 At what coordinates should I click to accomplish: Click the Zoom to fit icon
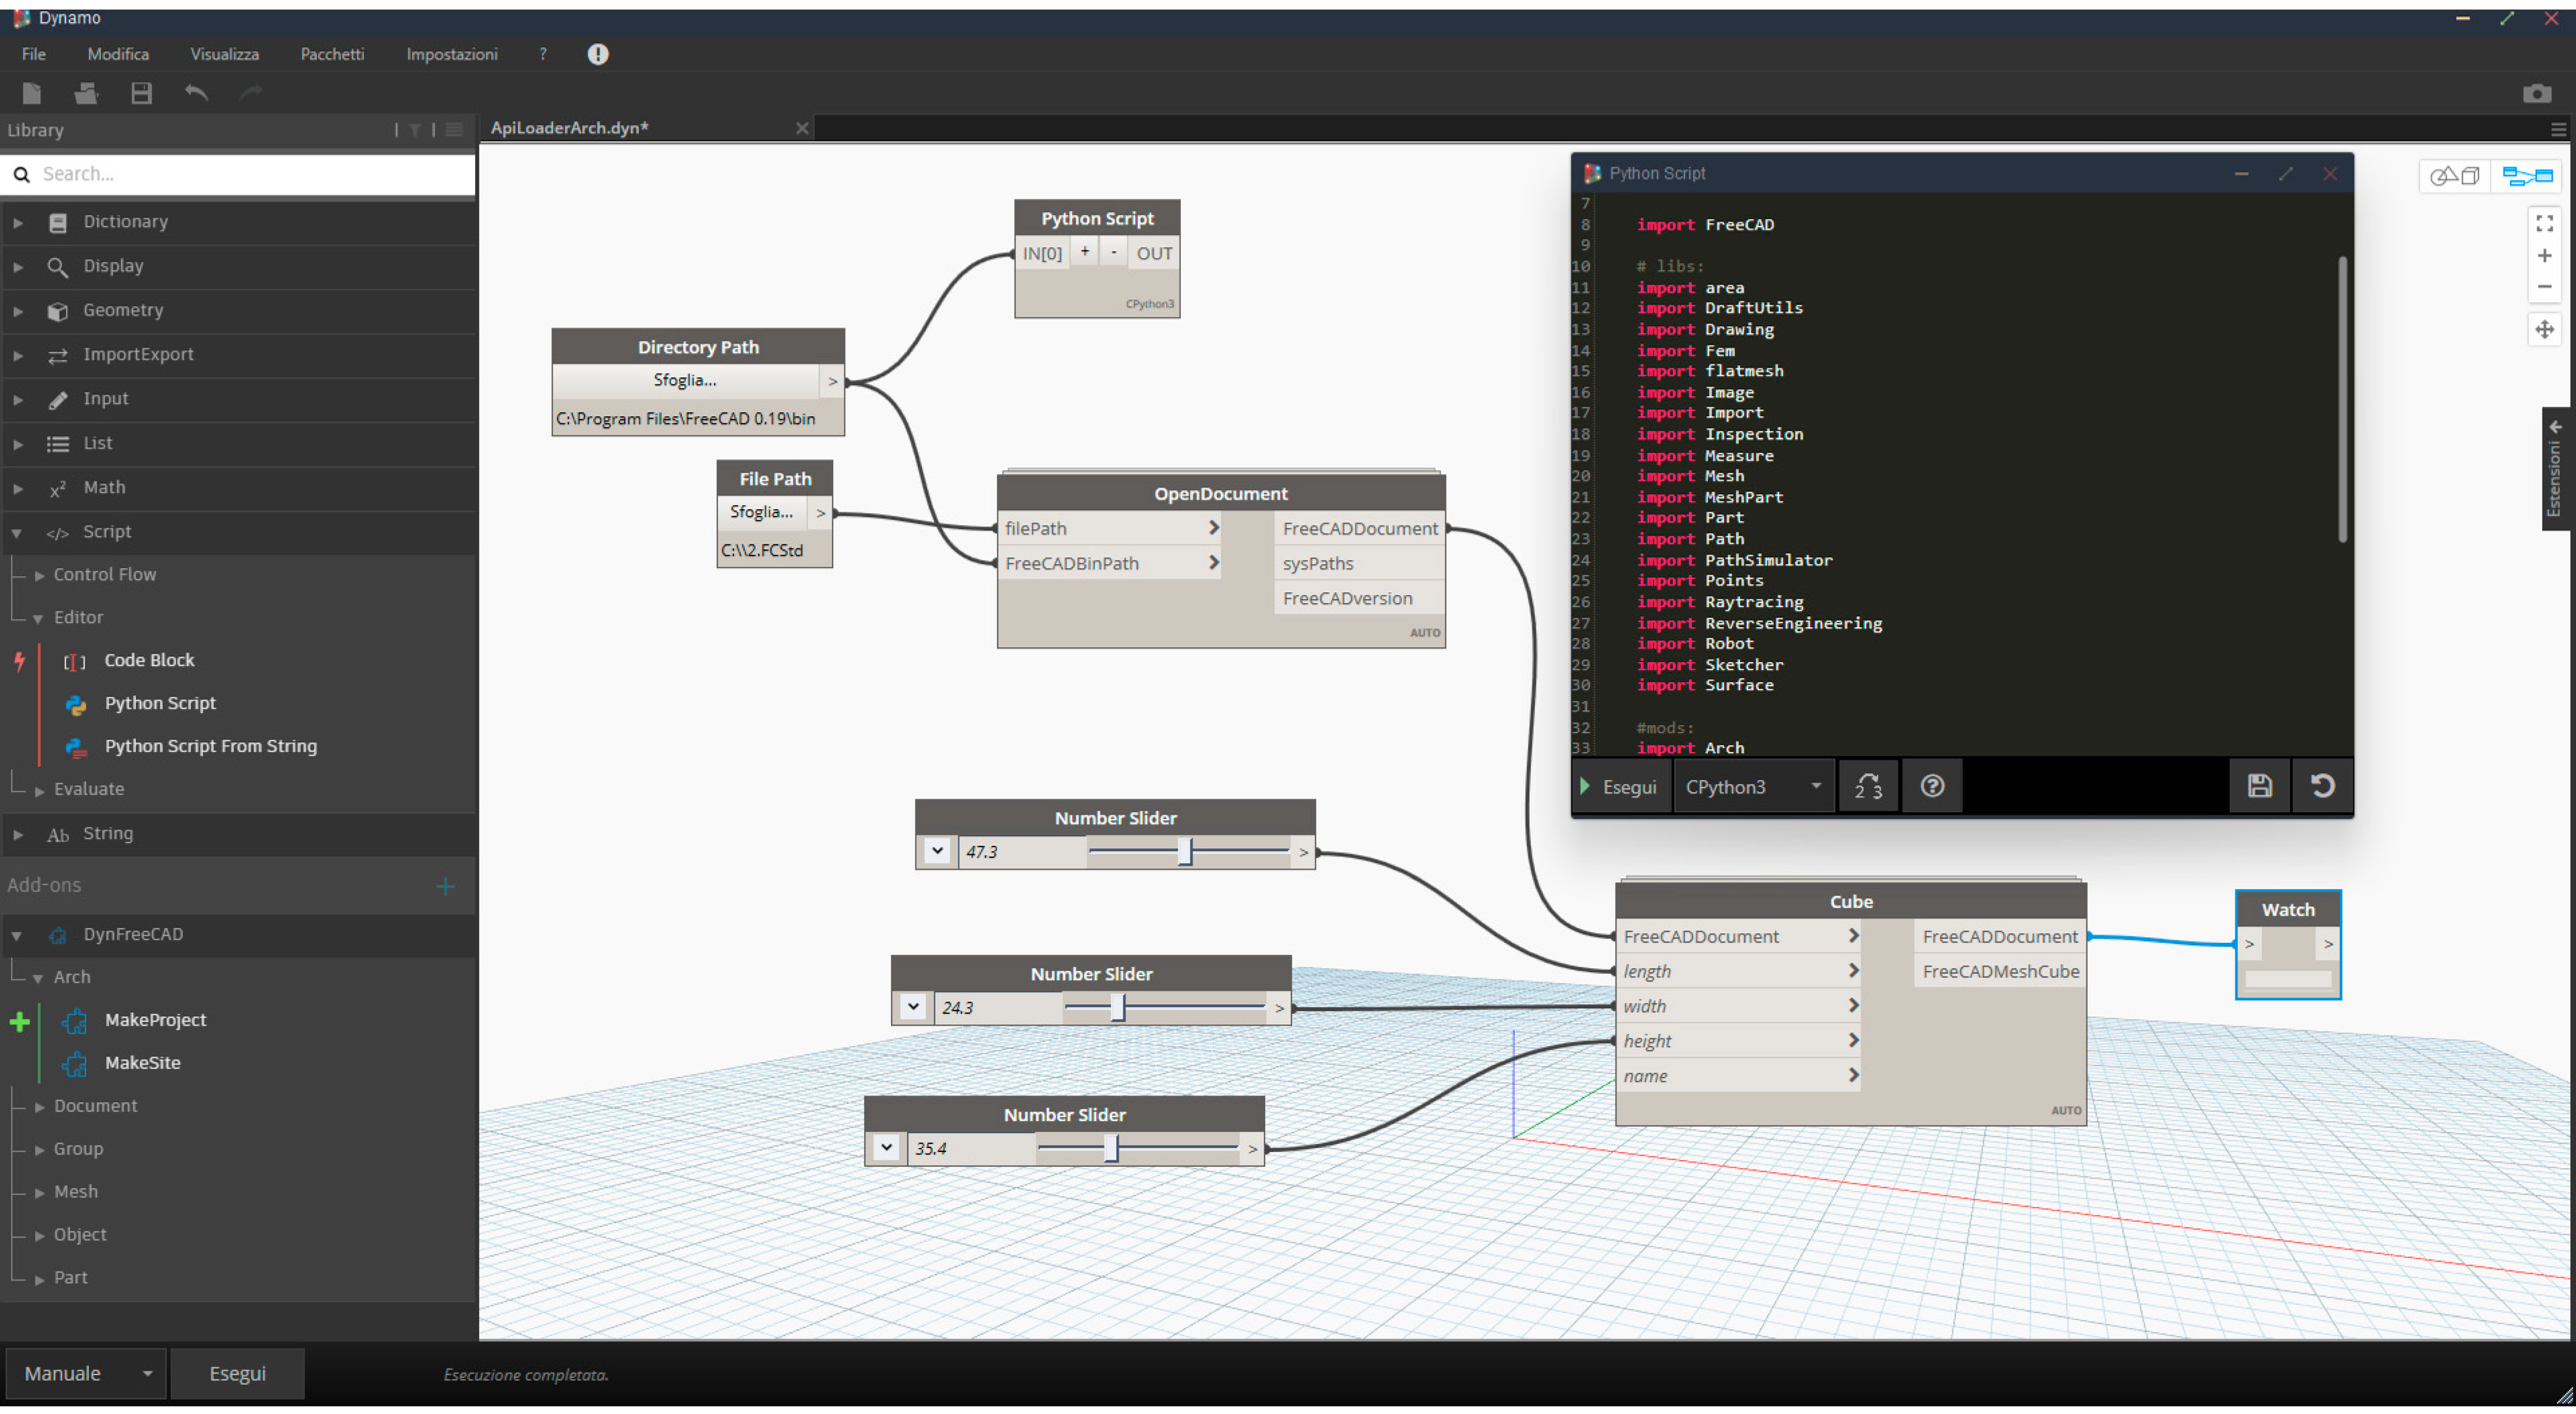2544,223
